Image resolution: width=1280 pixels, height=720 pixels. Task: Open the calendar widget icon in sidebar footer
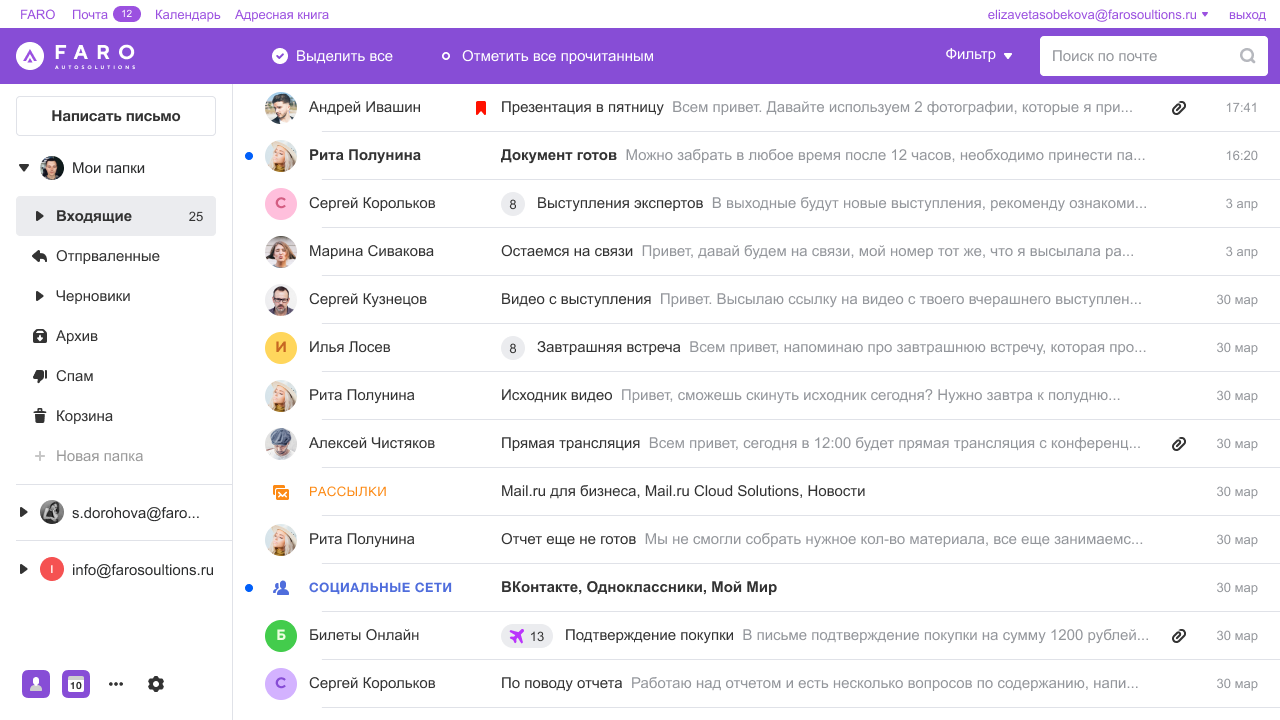pyautogui.click(x=76, y=684)
